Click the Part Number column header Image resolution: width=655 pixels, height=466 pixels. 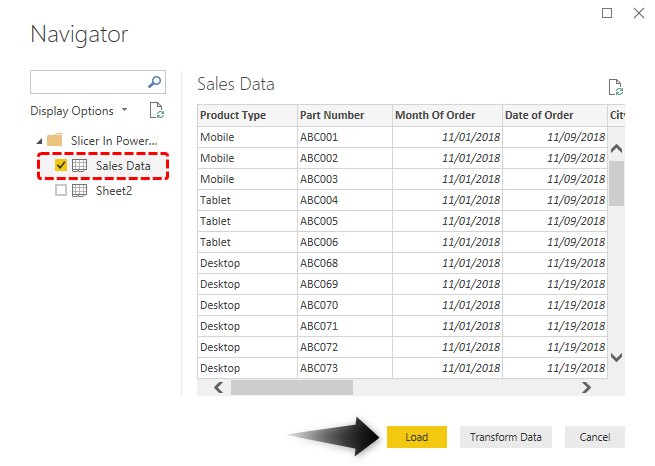(x=345, y=115)
